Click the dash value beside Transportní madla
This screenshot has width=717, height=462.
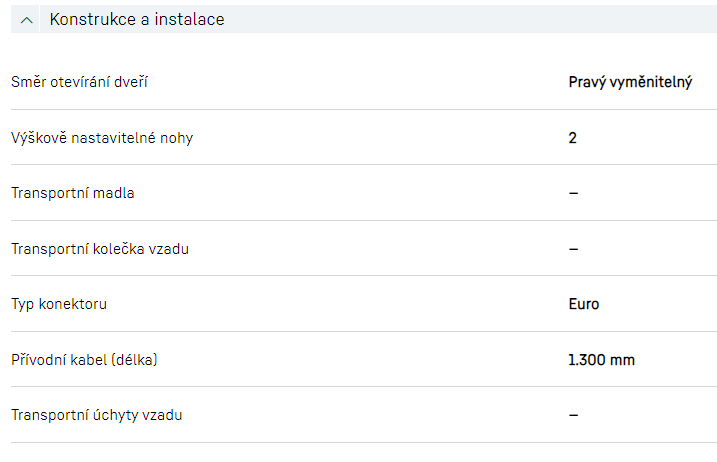pos(574,193)
